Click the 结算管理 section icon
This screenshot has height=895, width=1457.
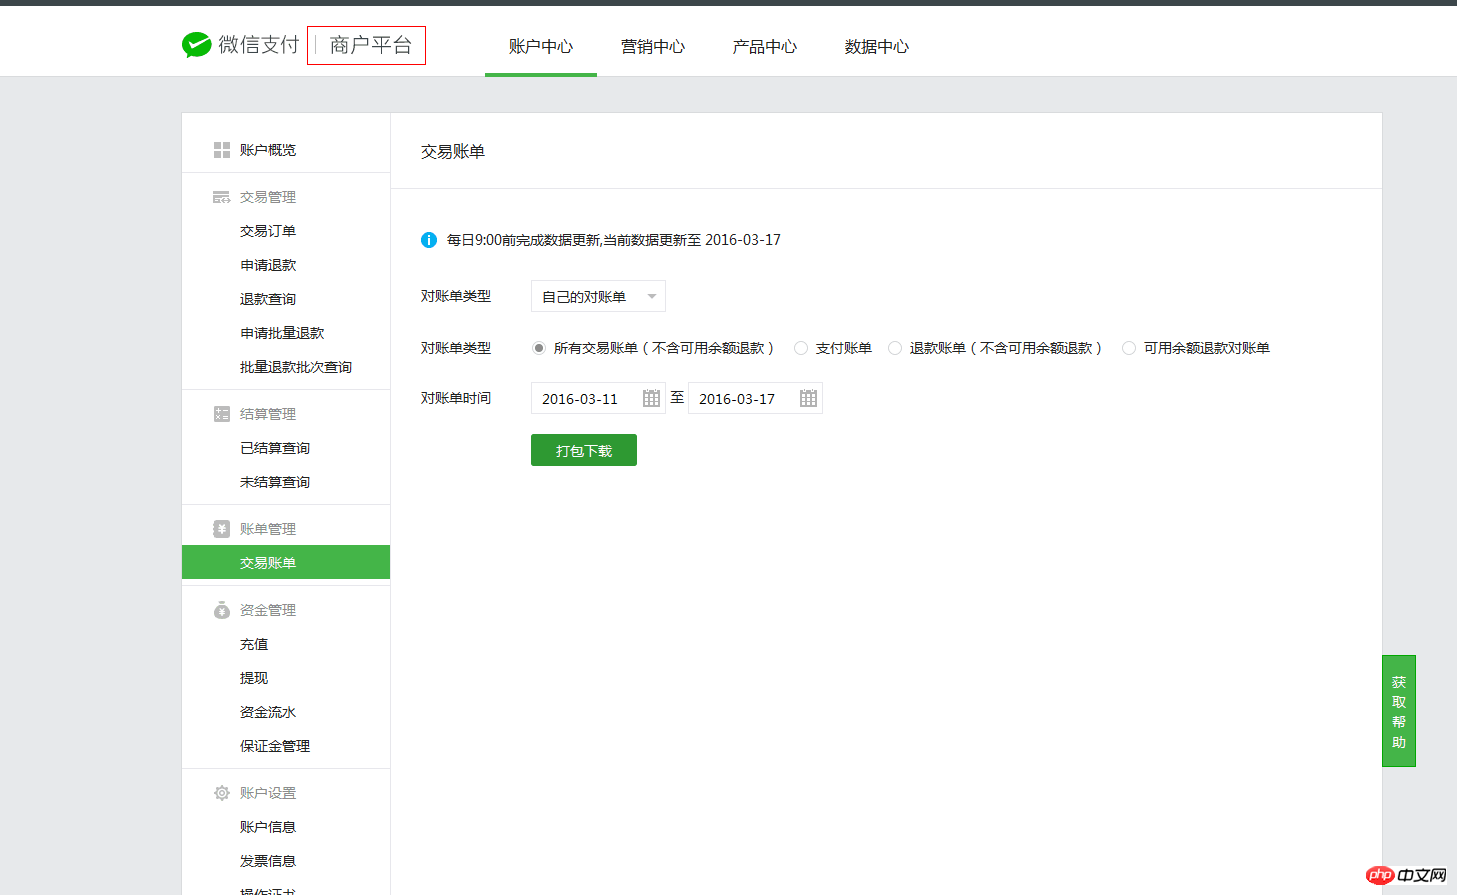point(222,414)
